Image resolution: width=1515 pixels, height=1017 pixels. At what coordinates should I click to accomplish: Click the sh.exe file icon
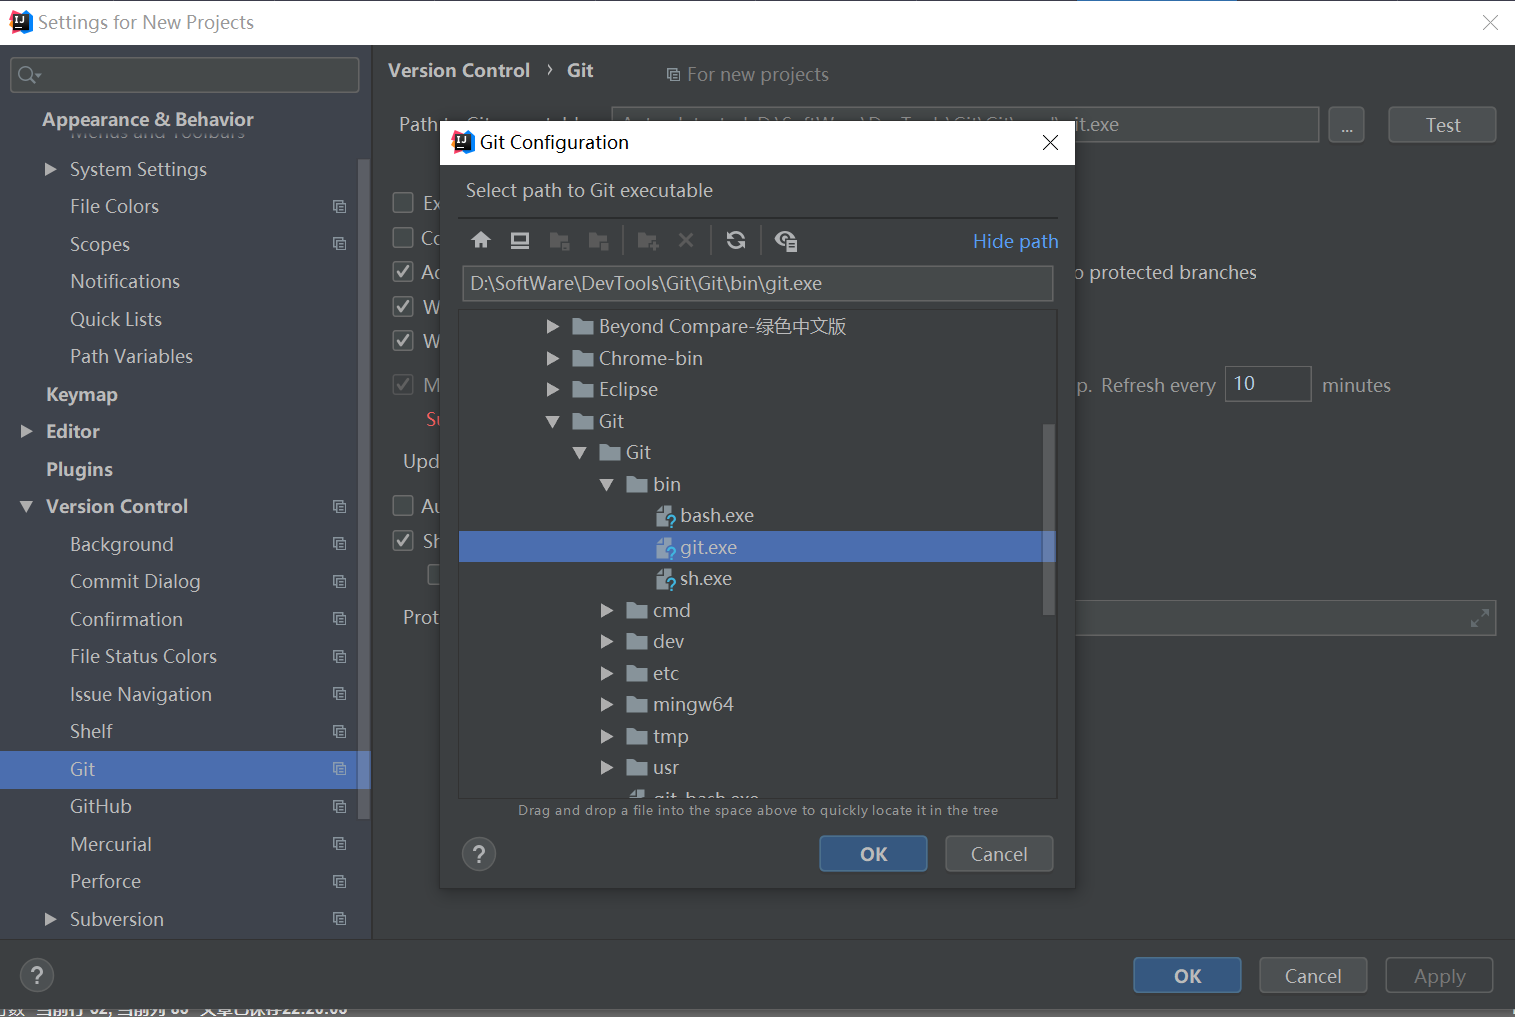[x=666, y=579]
